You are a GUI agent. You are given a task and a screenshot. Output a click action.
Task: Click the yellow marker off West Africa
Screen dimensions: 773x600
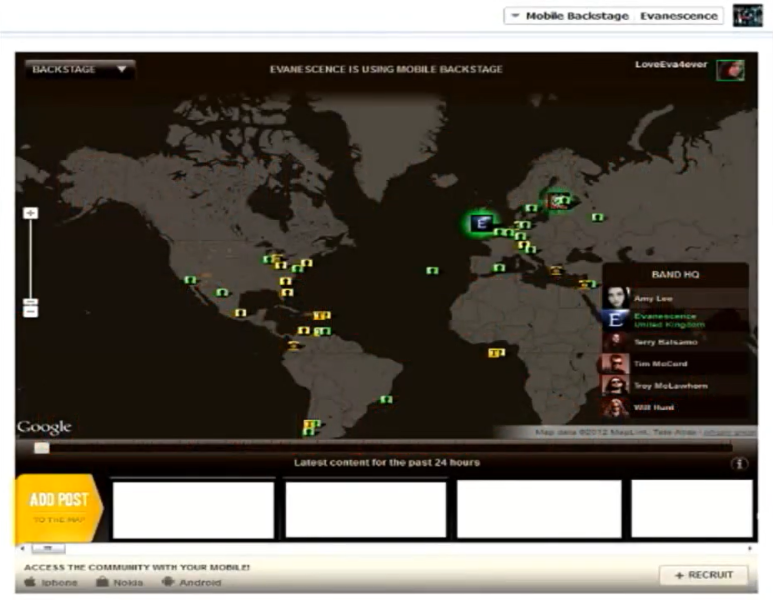click(x=496, y=353)
